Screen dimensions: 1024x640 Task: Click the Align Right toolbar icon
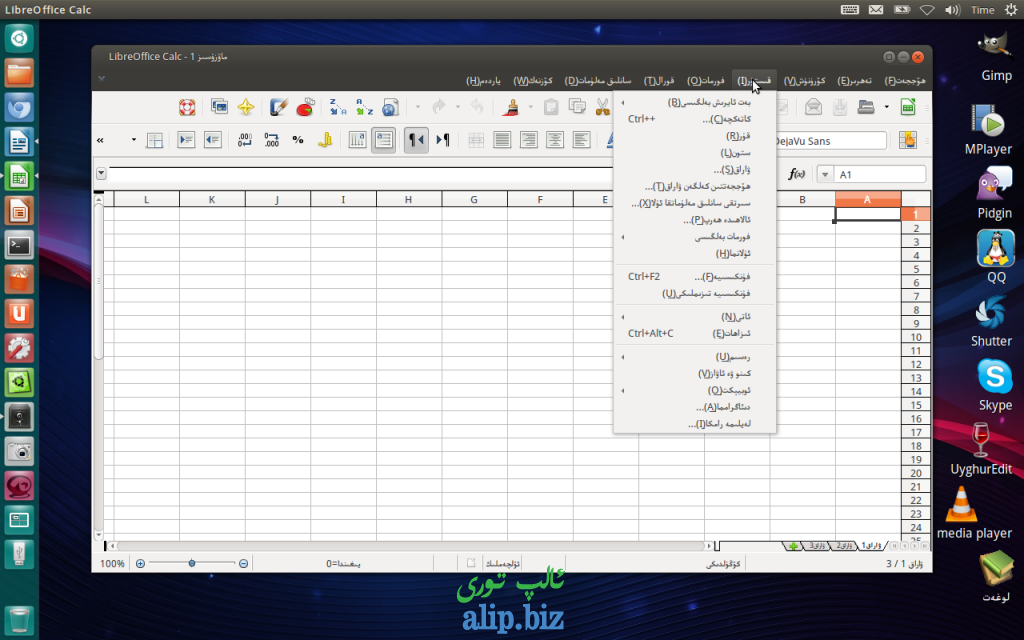[528, 140]
